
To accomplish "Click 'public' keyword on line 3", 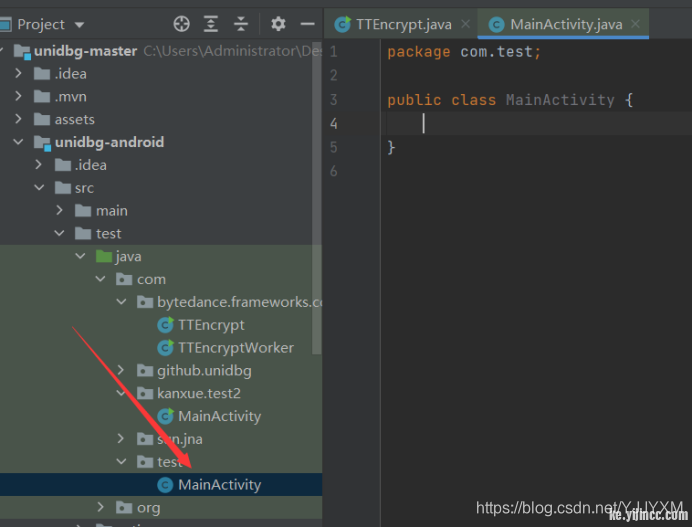I will [x=414, y=100].
